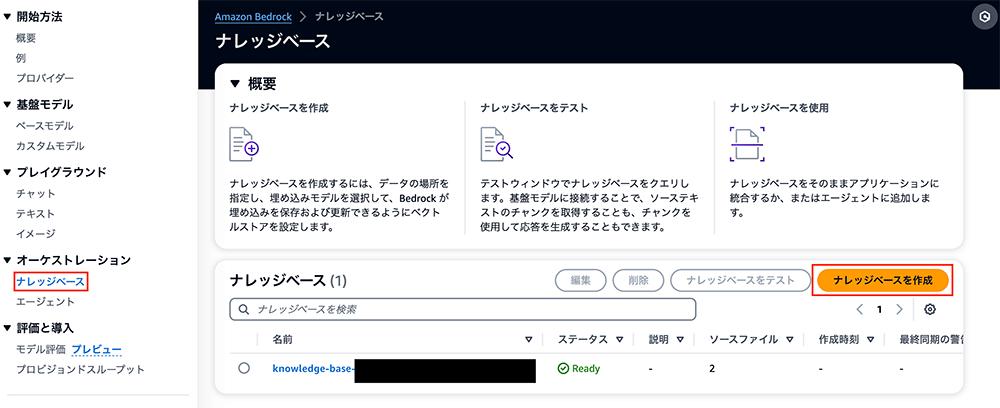Collapse the プレイグラウンド sidebar section
The width and height of the screenshot is (1000, 408).
click(8, 172)
